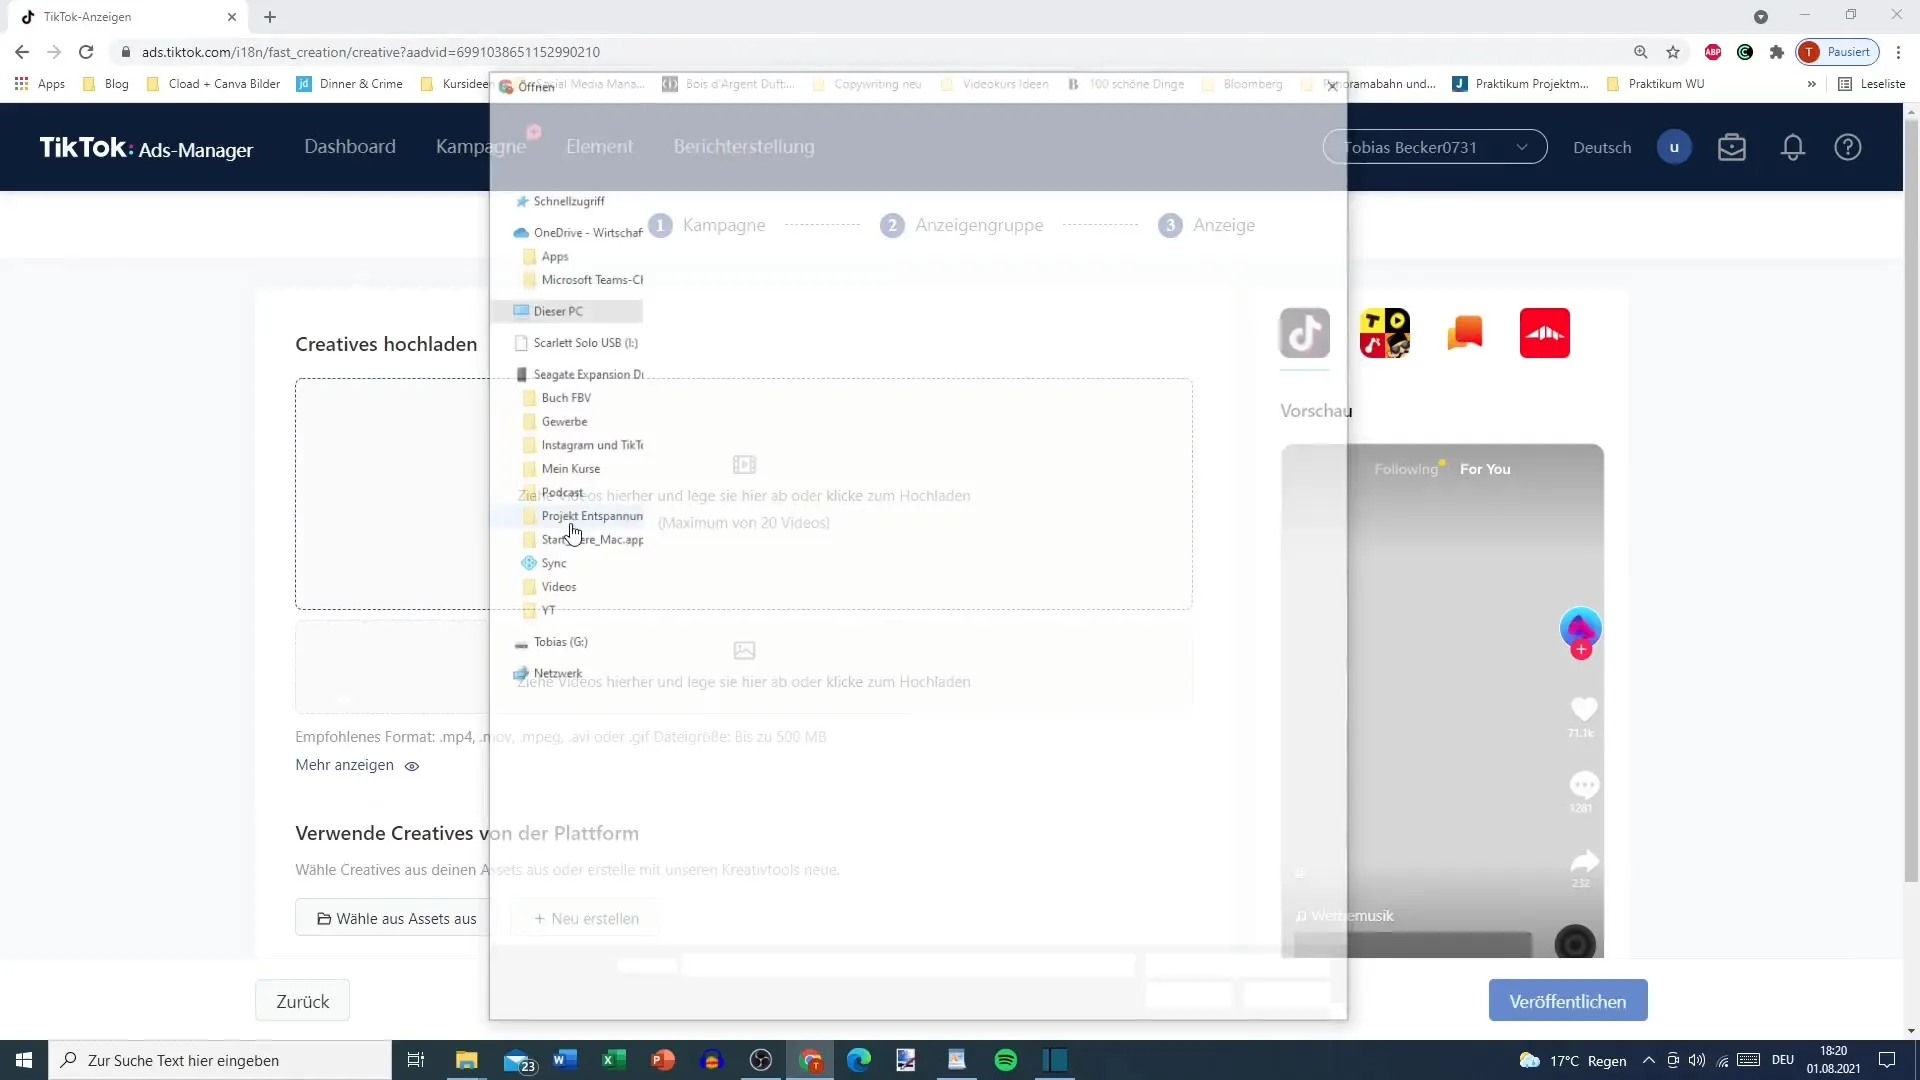Click the Chrome reload button

(86, 52)
